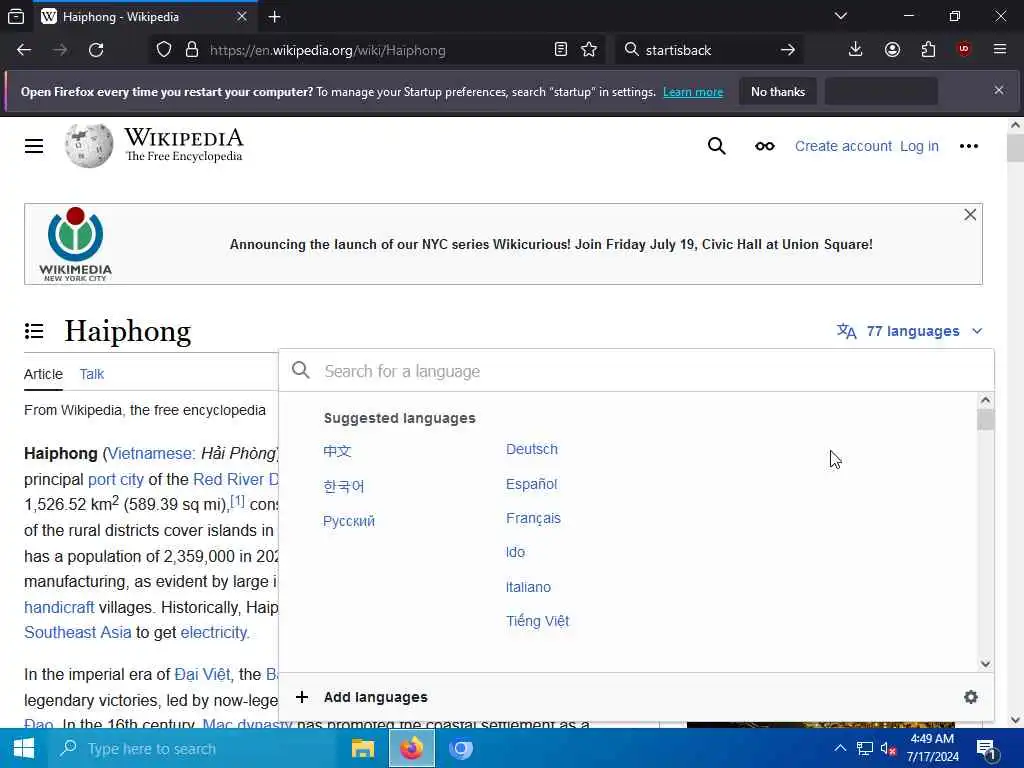Close the Haiphong Wikipedia tab
This screenshot has height=768, width=1024.
point(242,16)
